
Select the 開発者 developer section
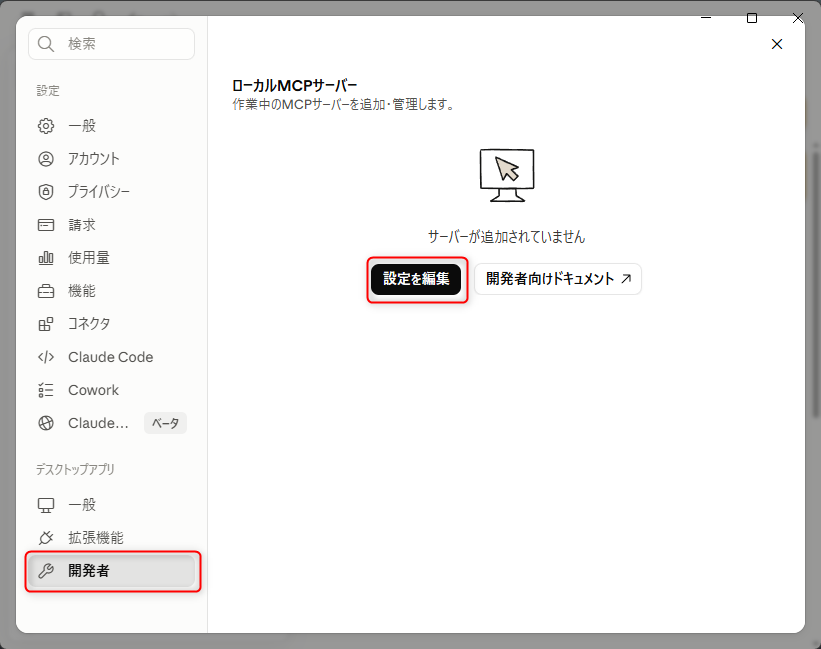pyautogui.click(x=112, y=571)
